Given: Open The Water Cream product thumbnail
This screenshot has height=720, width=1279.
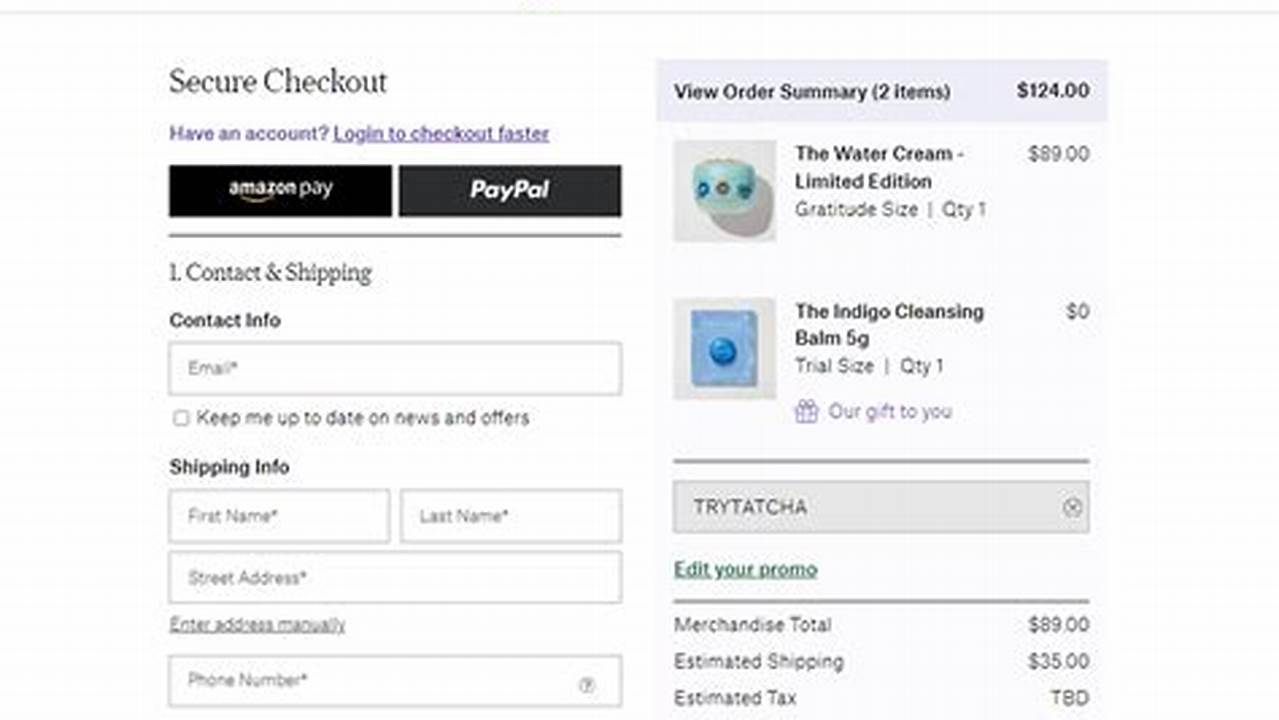Looking at the screenshot, I should point(724,191).
